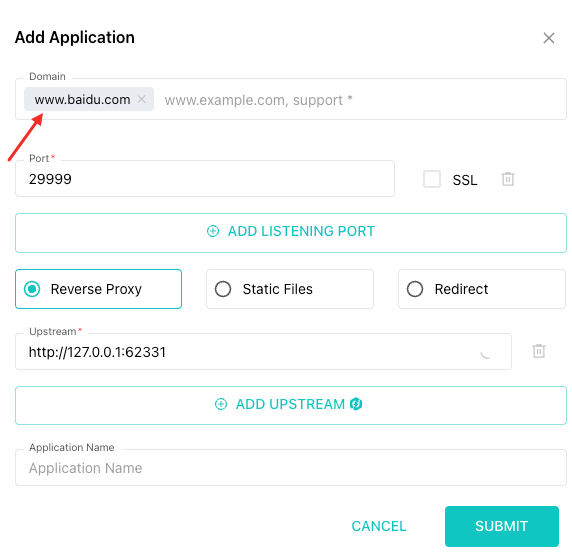
Task: Focus the Domain input placeholder area
Action: (x=361, y=100)
